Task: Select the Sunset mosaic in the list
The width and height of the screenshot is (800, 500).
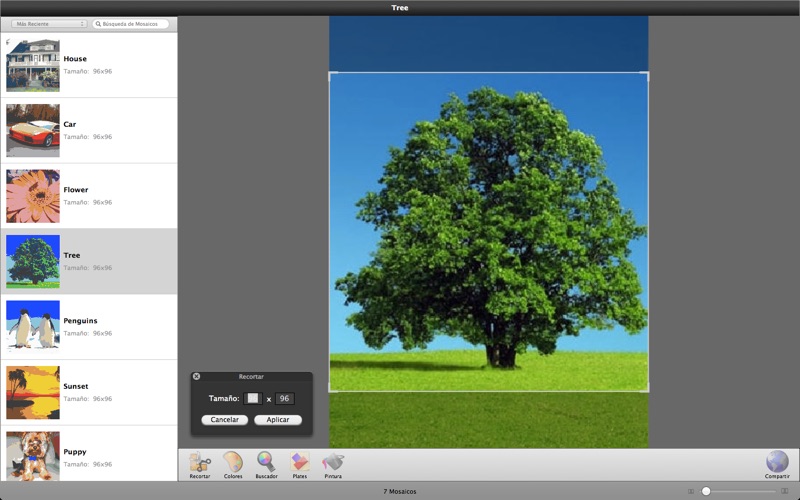Action: [89, 392]
